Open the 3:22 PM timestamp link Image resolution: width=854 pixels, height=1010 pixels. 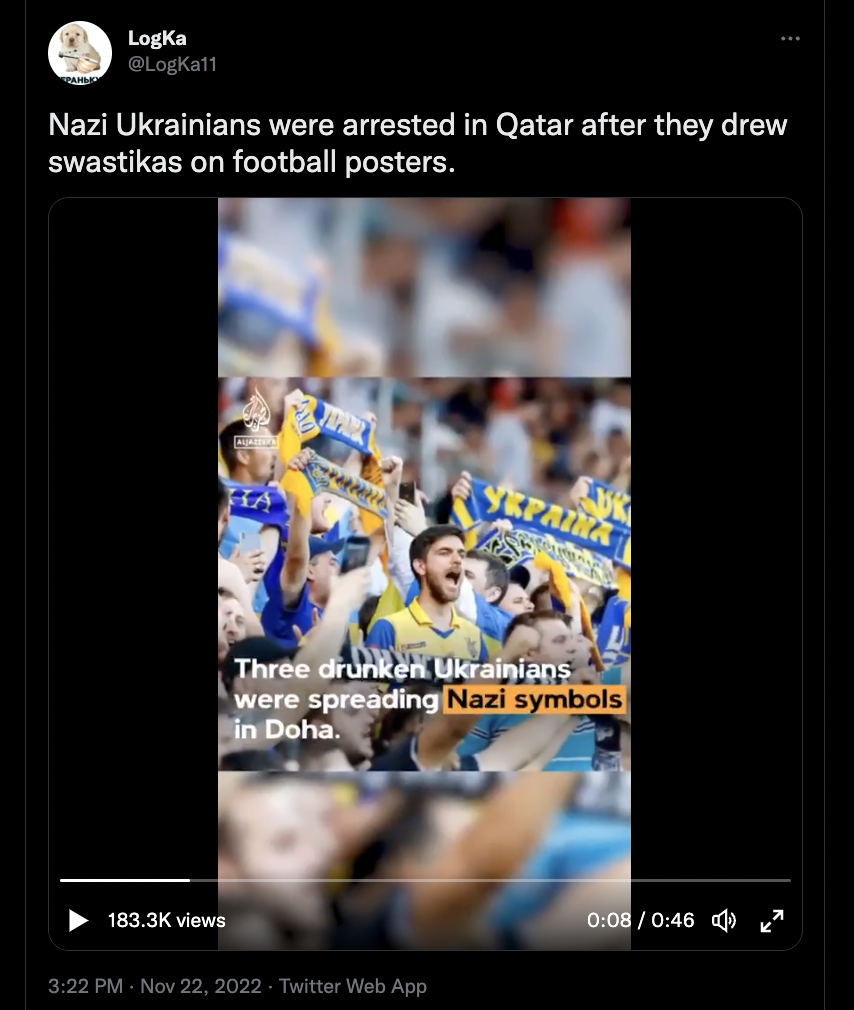click(x=85, y=986)
